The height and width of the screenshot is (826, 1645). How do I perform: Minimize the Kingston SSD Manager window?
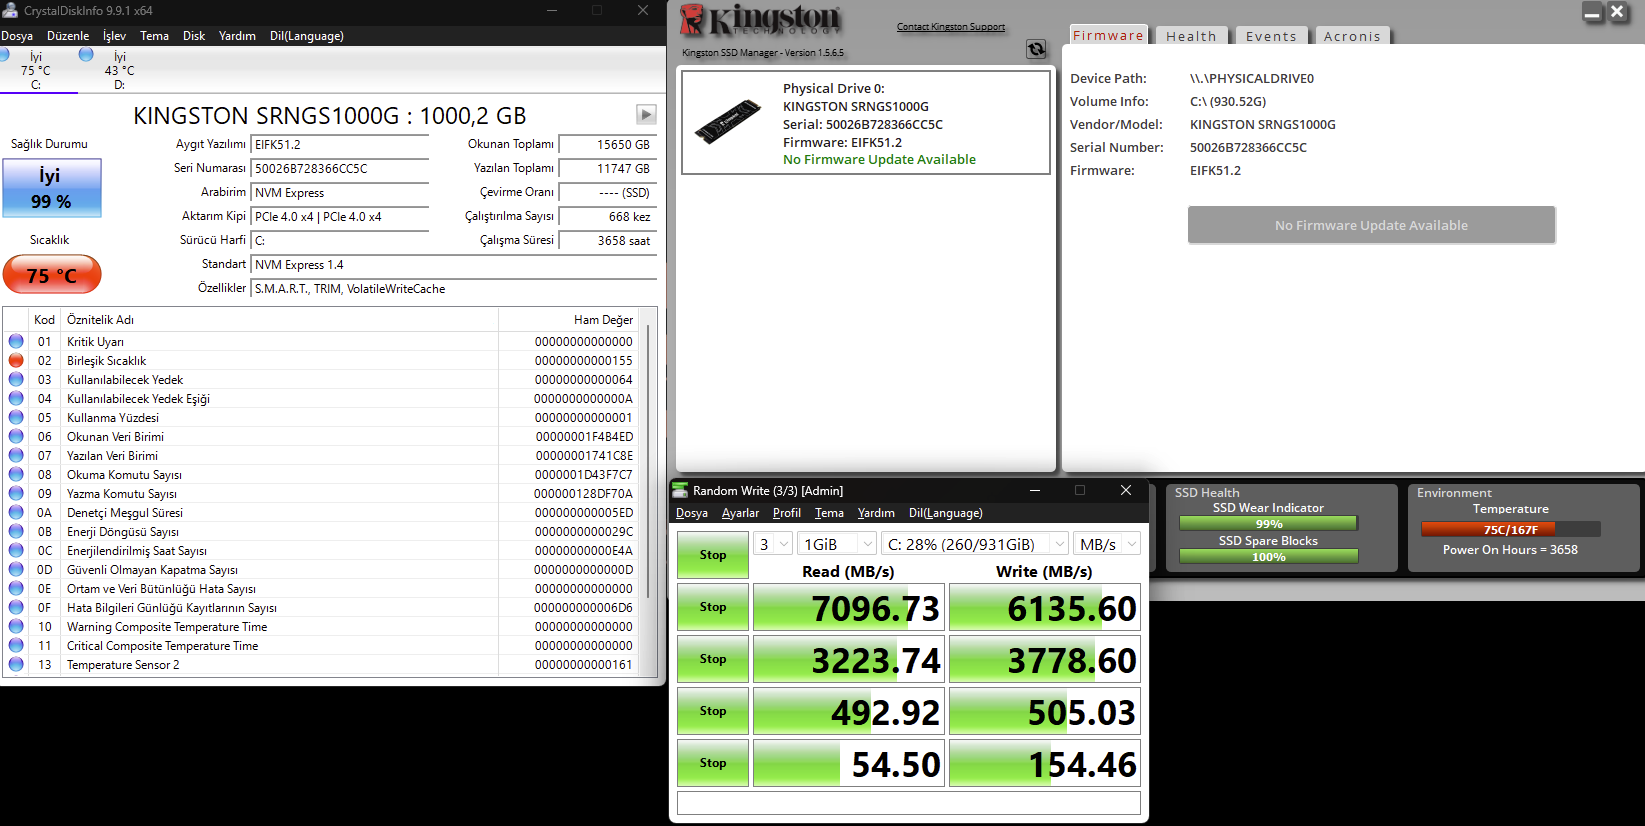pos(1592,12)
